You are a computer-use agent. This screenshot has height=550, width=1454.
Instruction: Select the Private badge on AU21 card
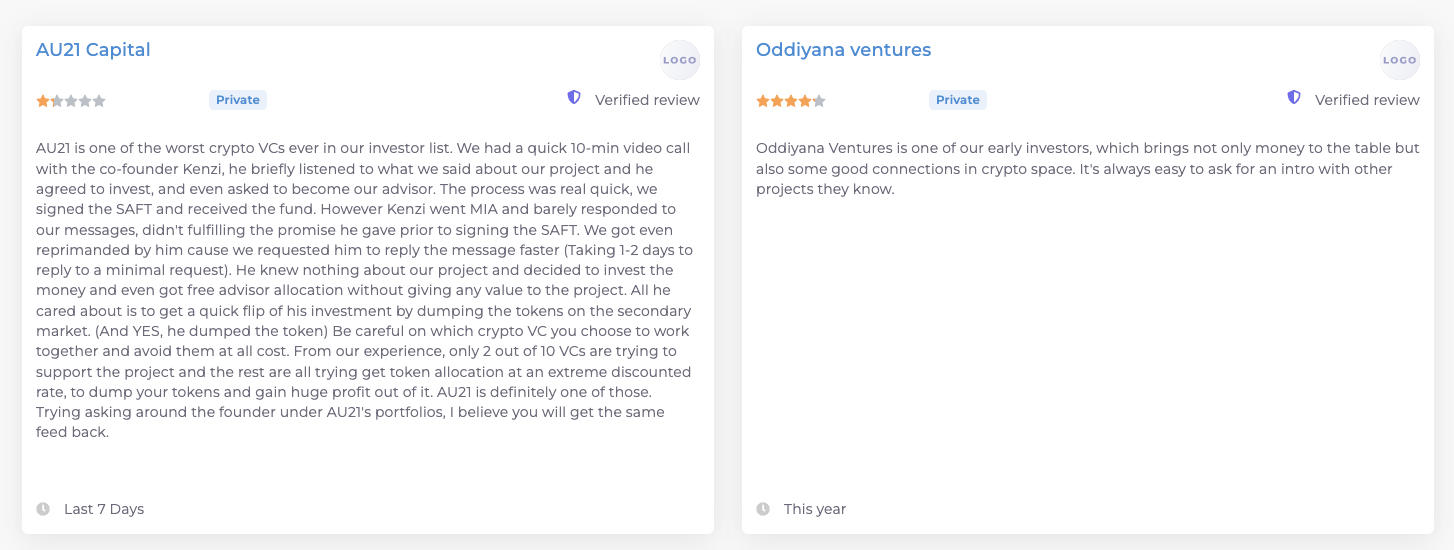(238, 100)
